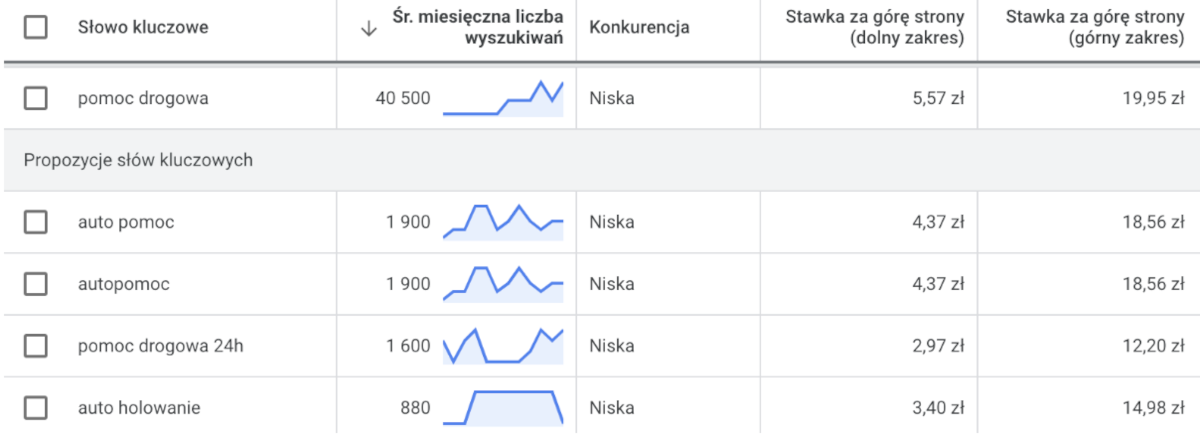Open trend sparkline for 'pomoc drogowa'

[503, 98]
